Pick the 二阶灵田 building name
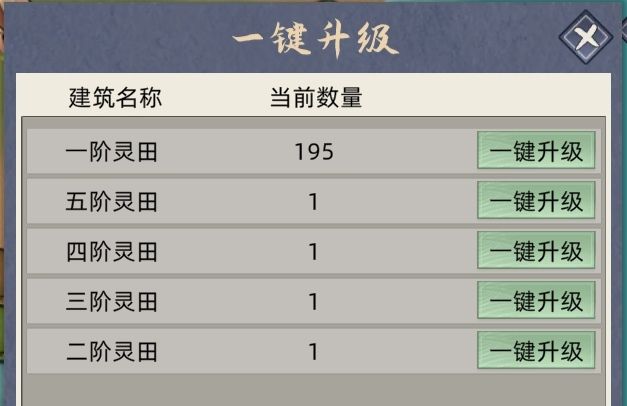The height and width of the screenshot is (406, 627). tap(112, 352)
